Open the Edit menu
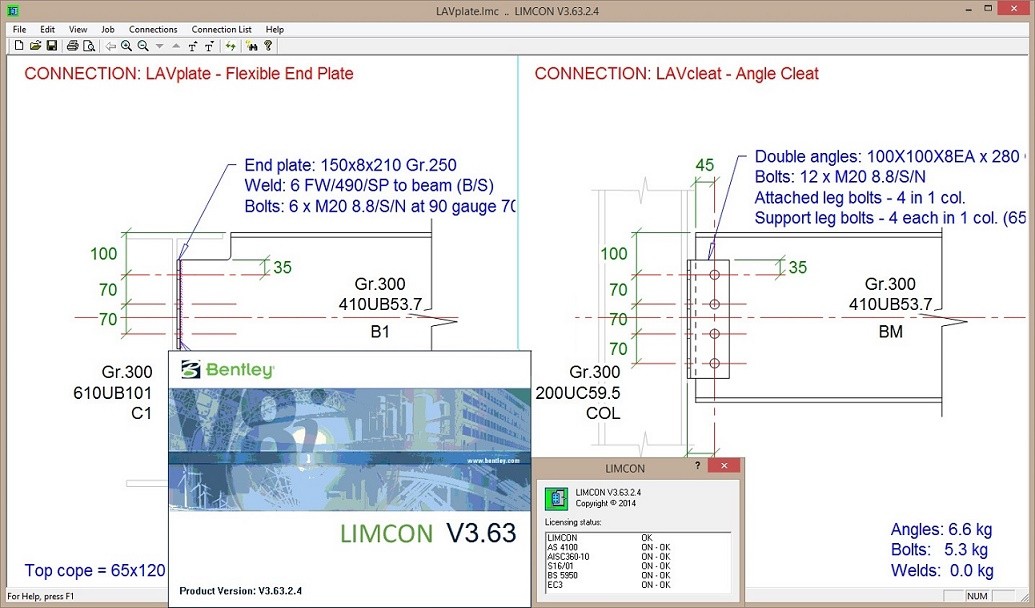 pyautogui.click(x=48, y=29)
